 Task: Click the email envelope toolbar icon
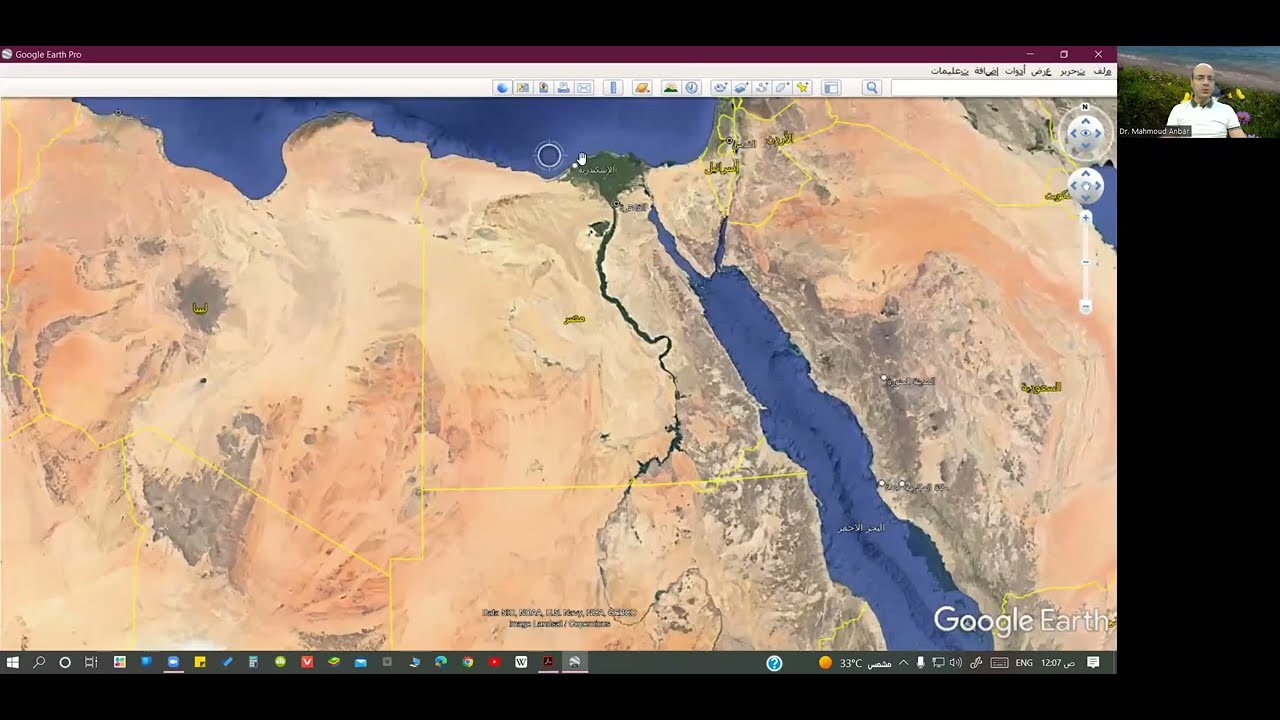point(584,88)
